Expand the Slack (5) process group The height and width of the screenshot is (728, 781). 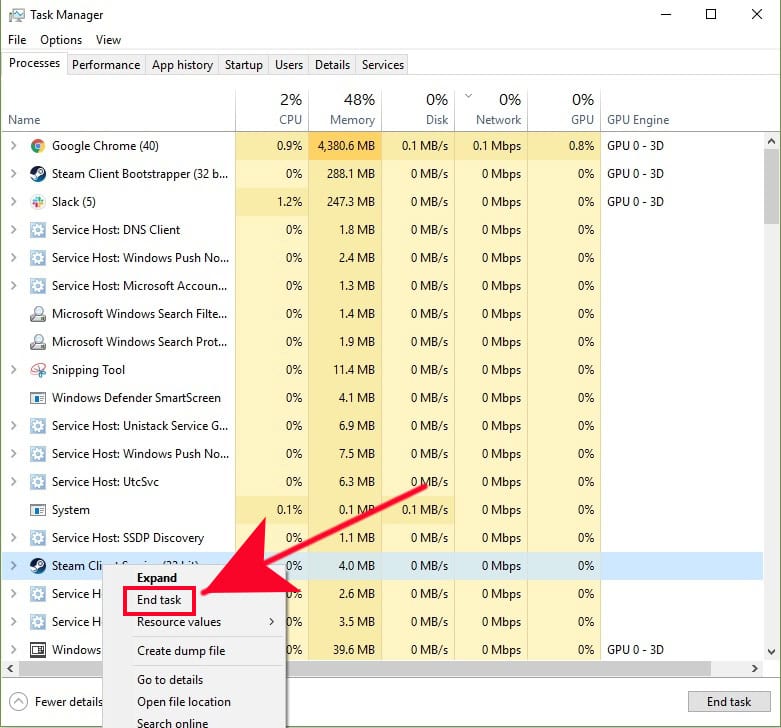(13, 201)
